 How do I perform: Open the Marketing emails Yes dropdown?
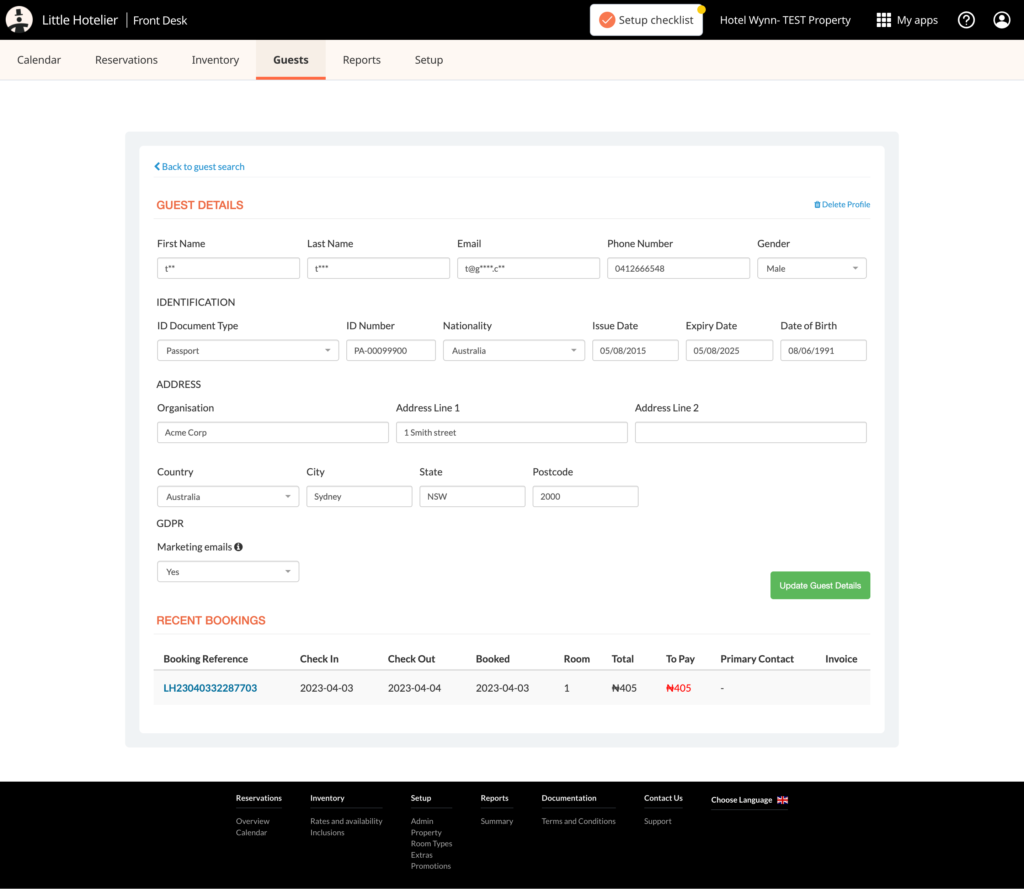(227, 572)
